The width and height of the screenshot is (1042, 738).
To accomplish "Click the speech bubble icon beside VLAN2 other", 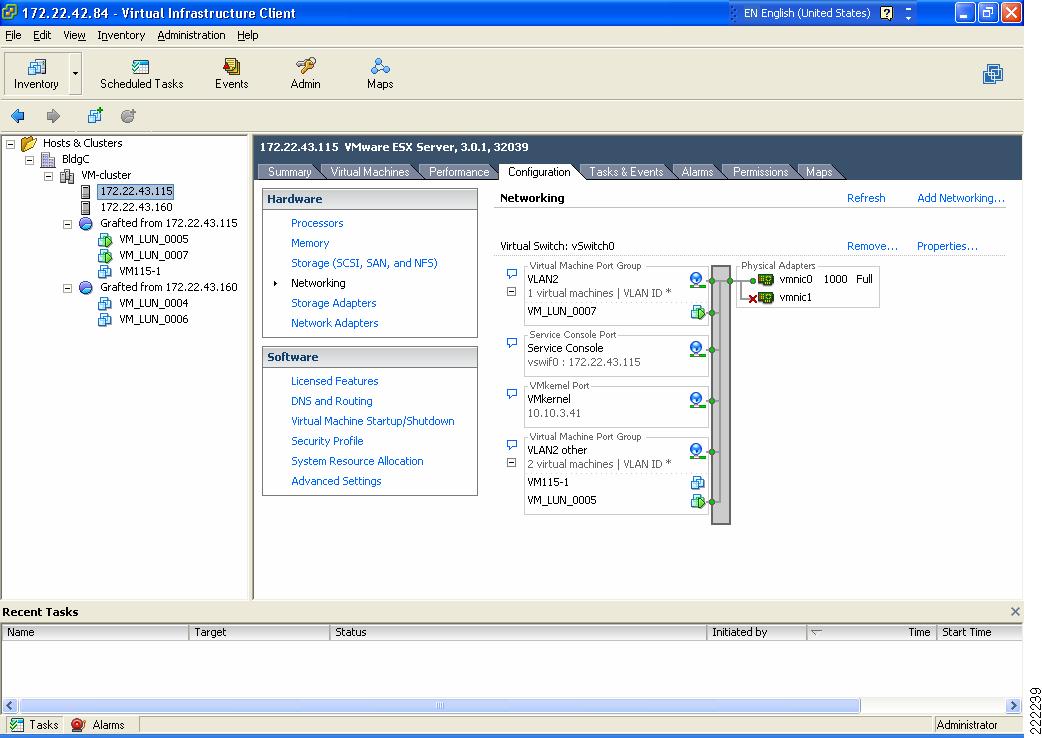I will pyautogui.click(x=512, y=445).
